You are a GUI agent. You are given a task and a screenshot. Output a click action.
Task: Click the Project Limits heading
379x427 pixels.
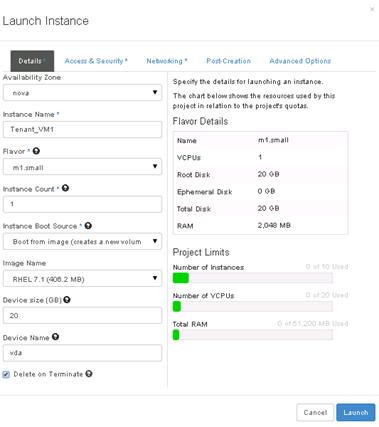coord(201,252)
